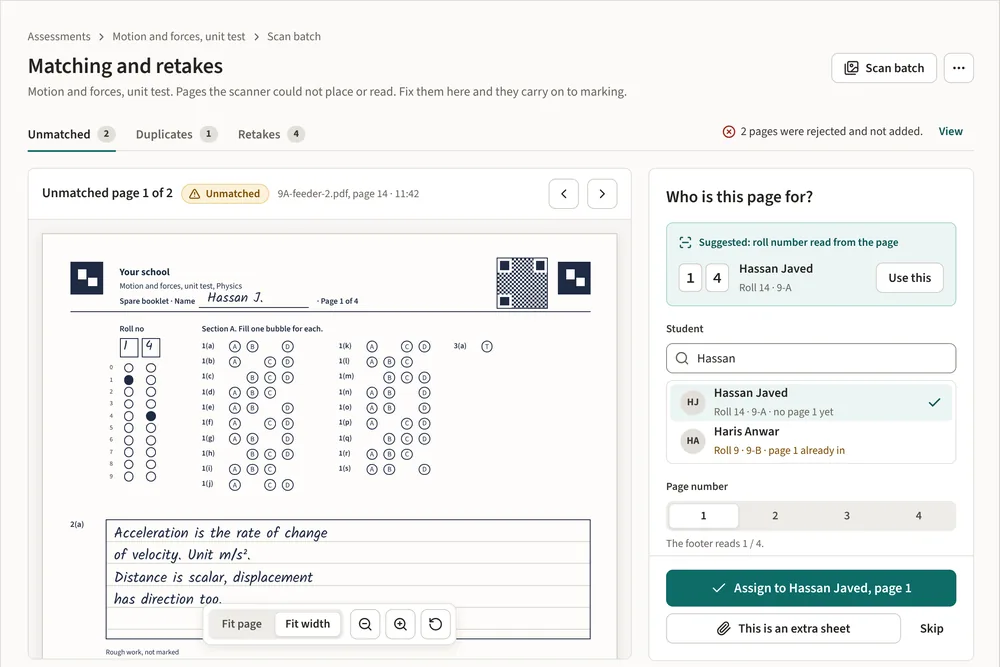Click the 'Page 1 of 4' label on sheet

[x=339, y=301]
